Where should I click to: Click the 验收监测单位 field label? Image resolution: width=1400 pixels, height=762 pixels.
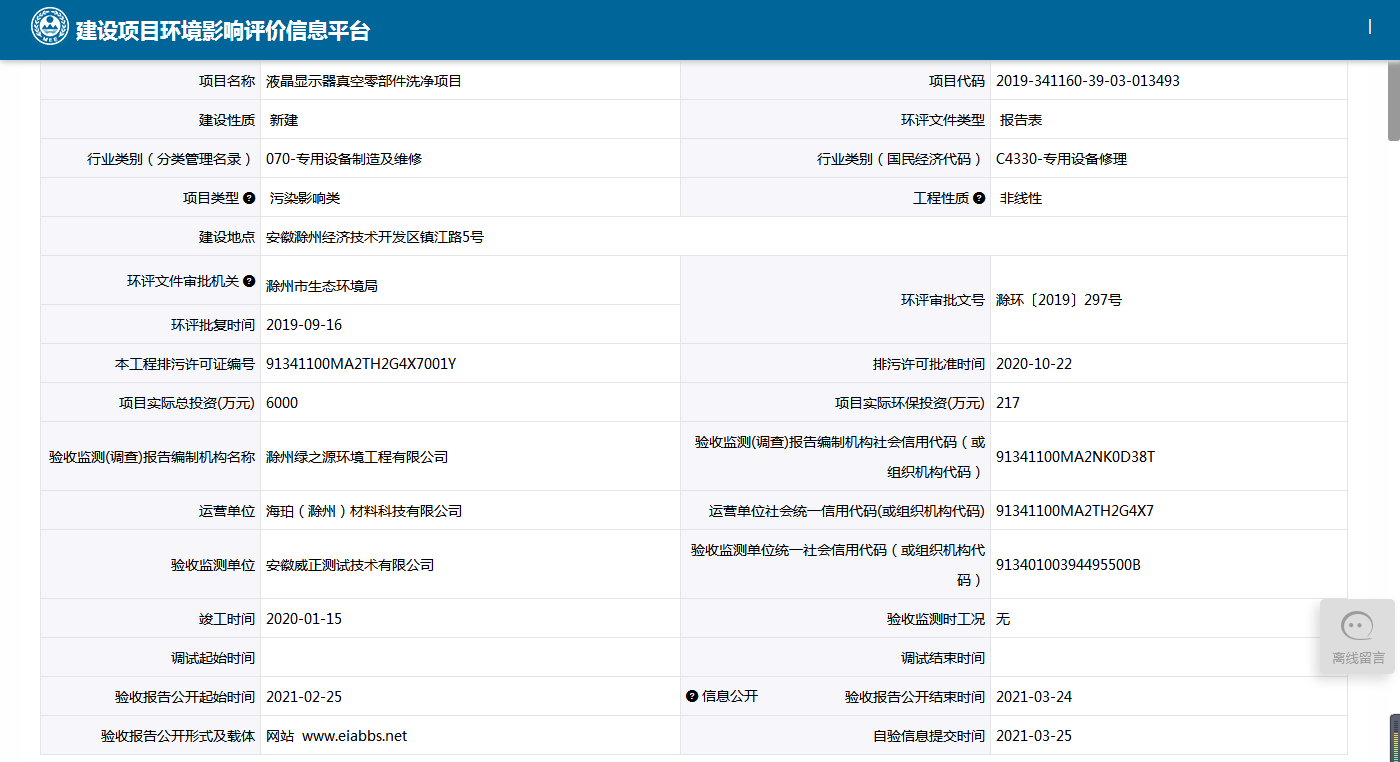click(213, 565)
